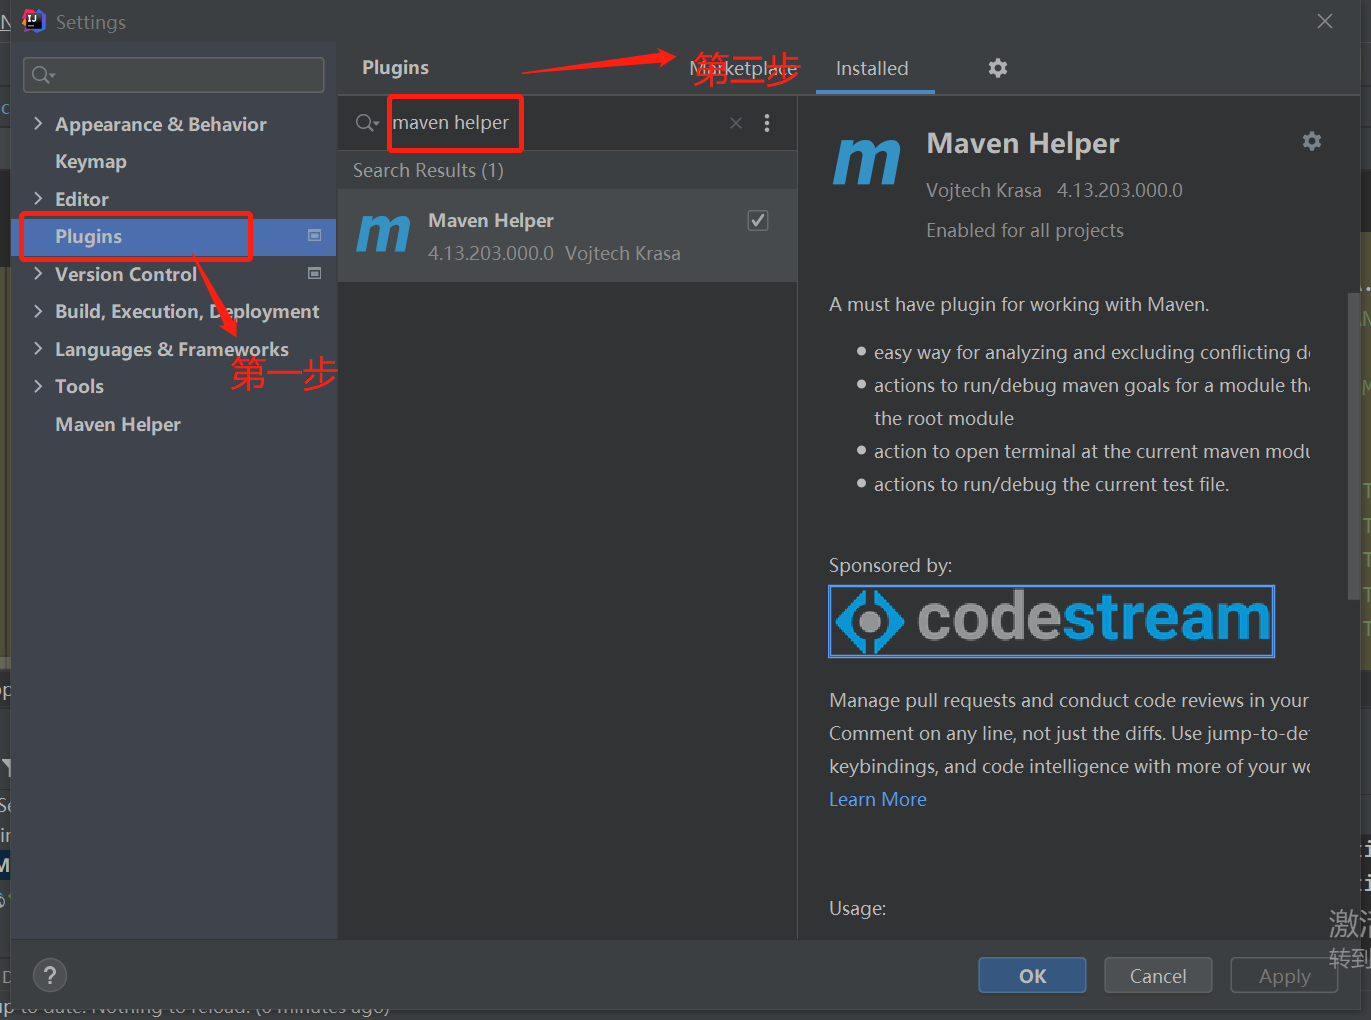Select Tools in settings tree
1371x1020 pixels.
tap(79, 386)
